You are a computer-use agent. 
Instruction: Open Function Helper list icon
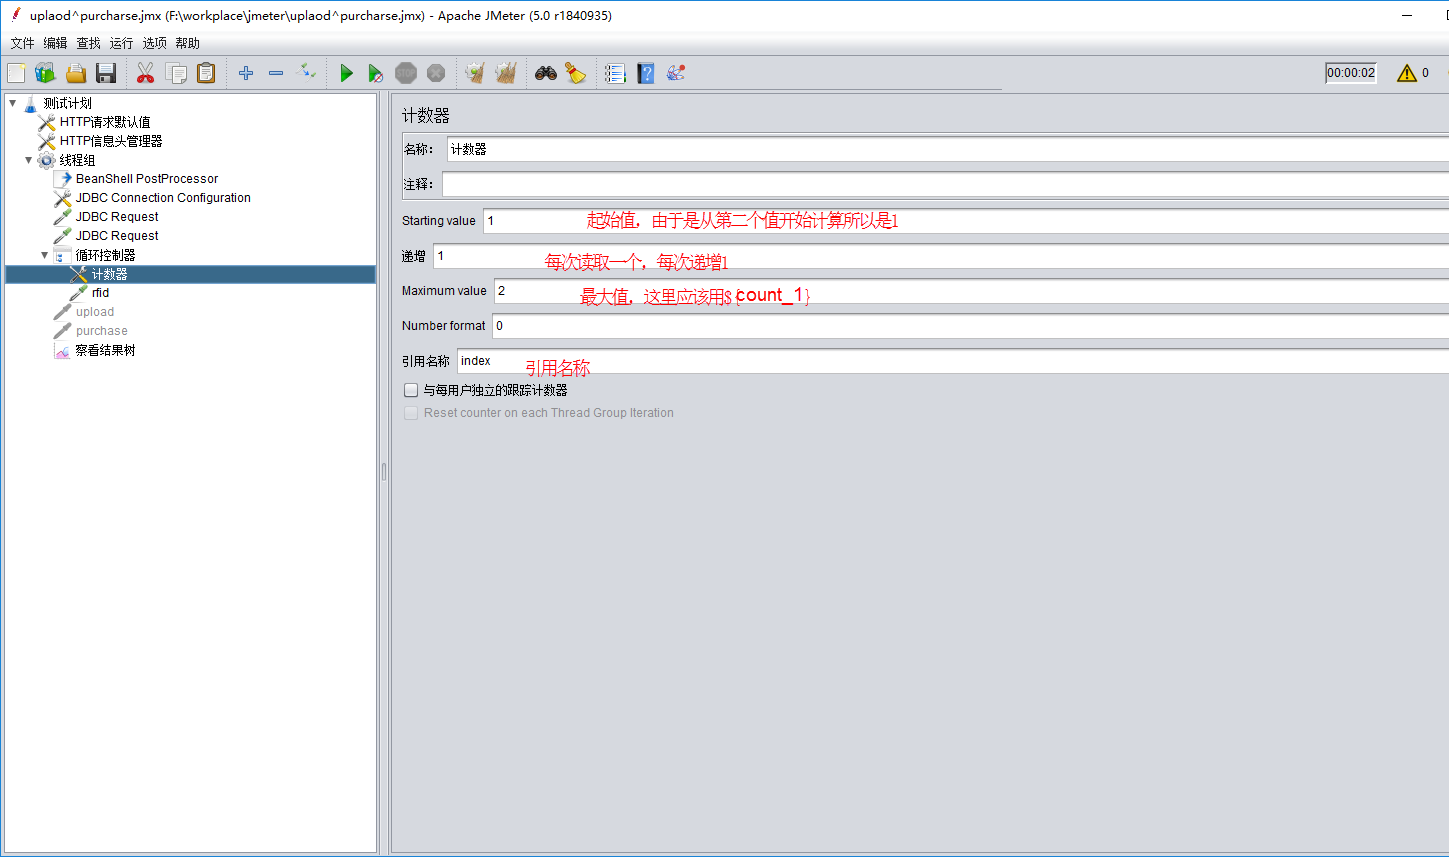click(615, 73)
